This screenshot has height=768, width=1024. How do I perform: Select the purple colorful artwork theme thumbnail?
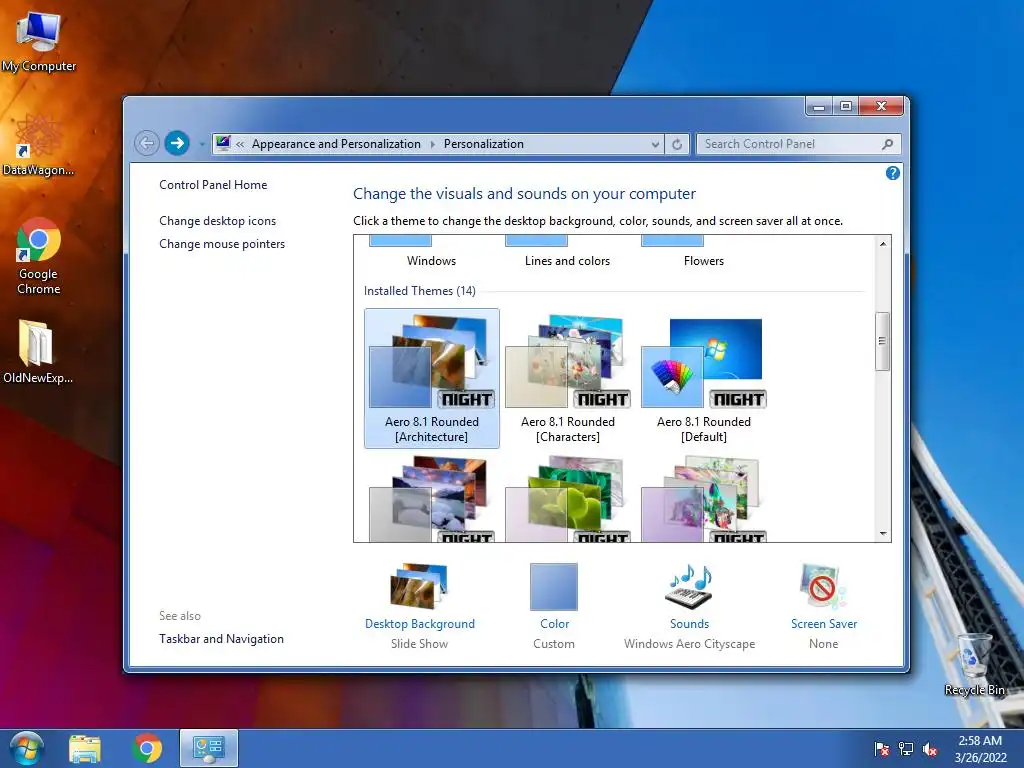(703, 499)
